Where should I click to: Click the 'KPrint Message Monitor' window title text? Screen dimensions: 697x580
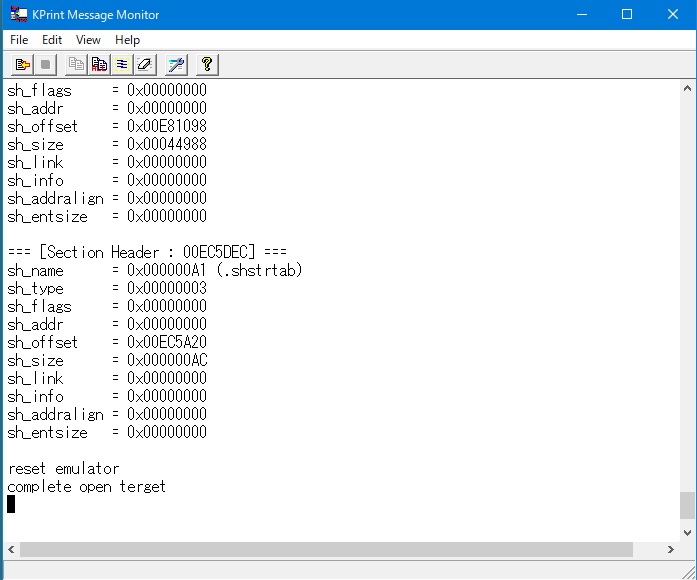[96, 15]
